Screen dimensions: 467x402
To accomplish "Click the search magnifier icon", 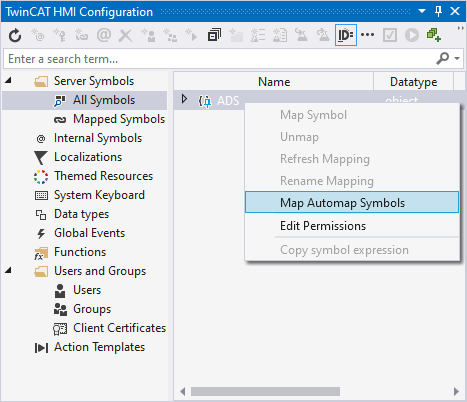I will [x=443, y=59].
